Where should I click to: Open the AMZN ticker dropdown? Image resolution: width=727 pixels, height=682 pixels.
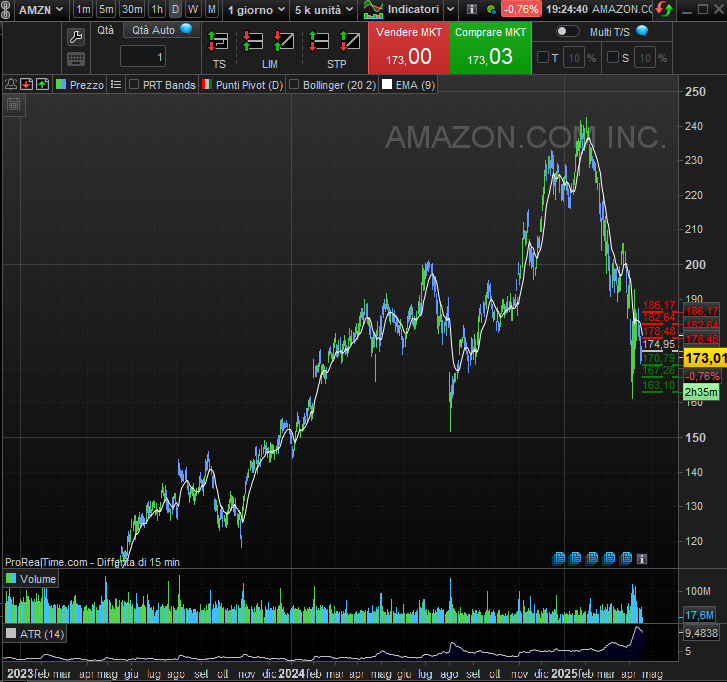pos(40,10)
